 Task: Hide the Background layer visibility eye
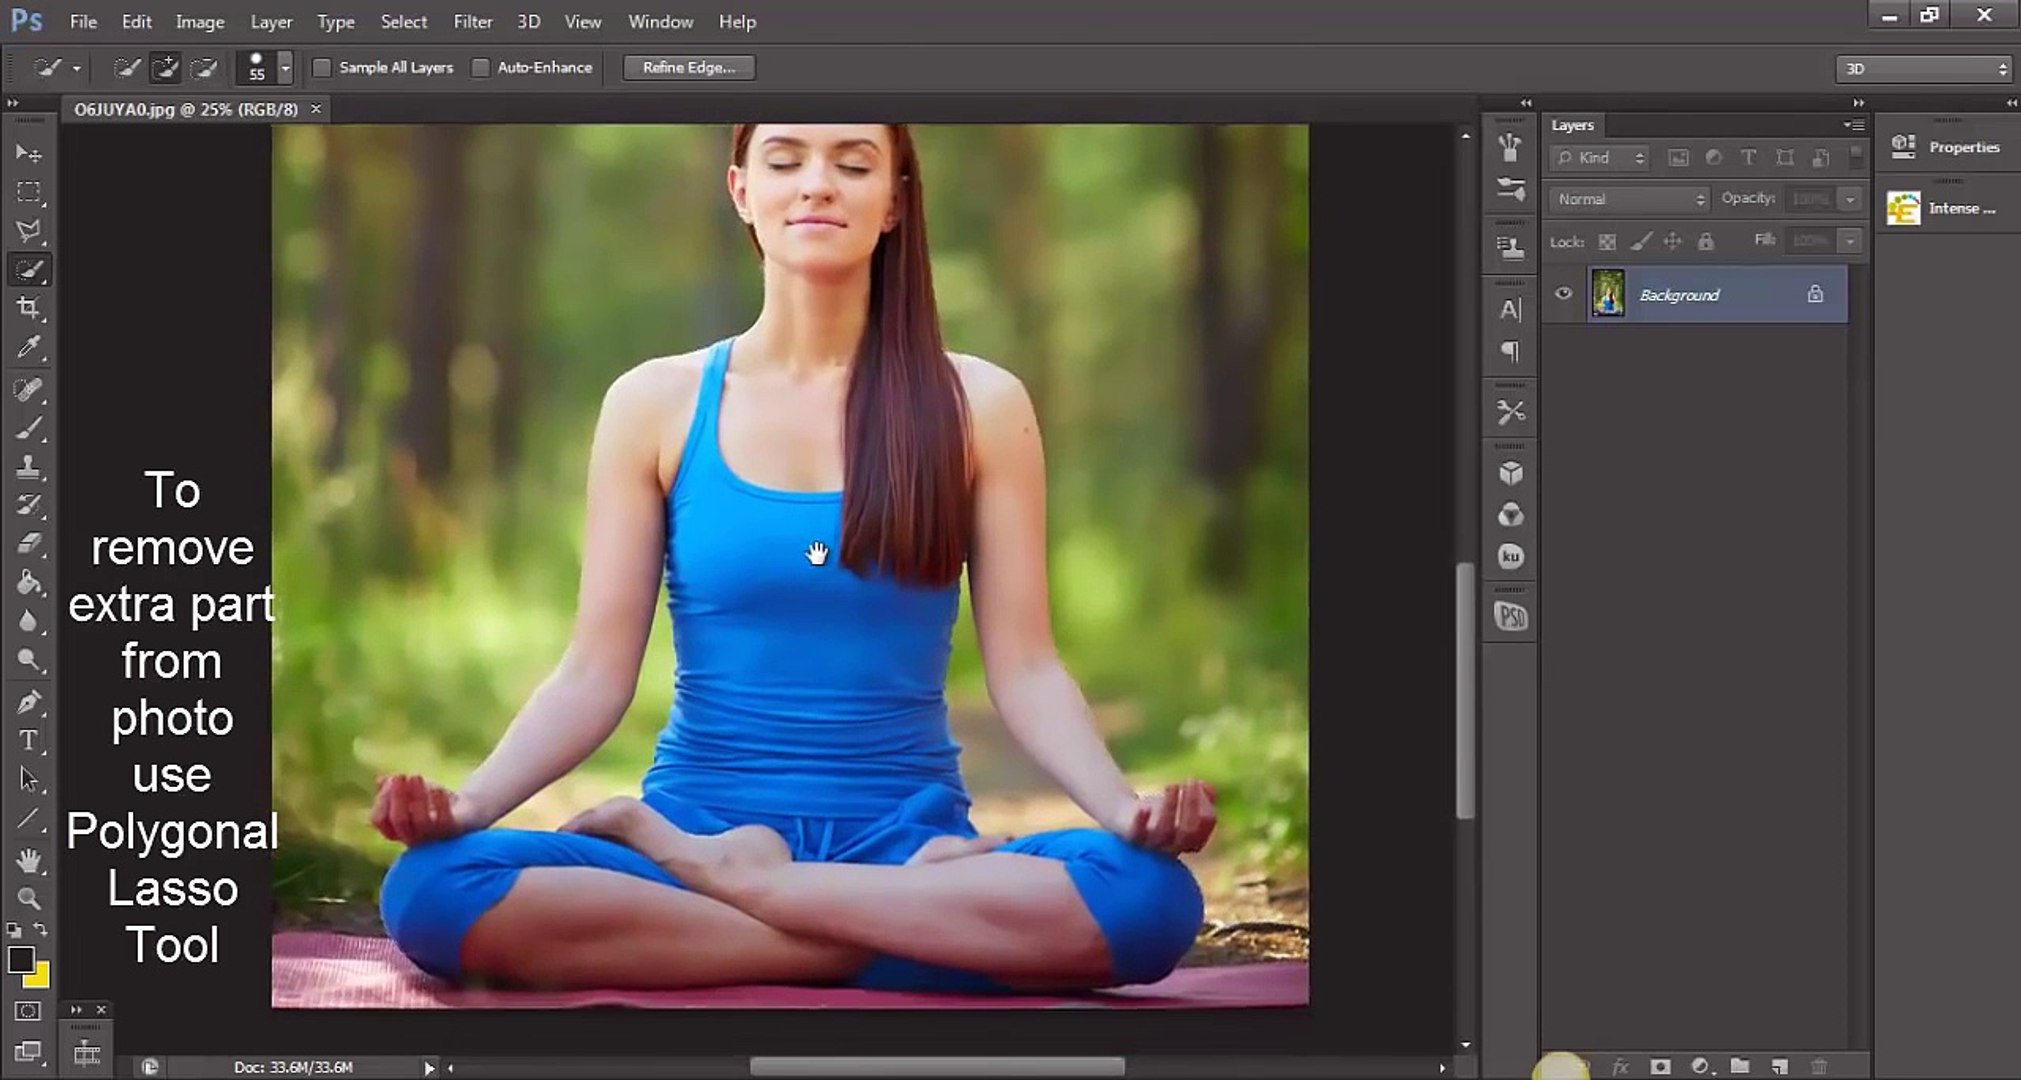(x=1563, y=294)
